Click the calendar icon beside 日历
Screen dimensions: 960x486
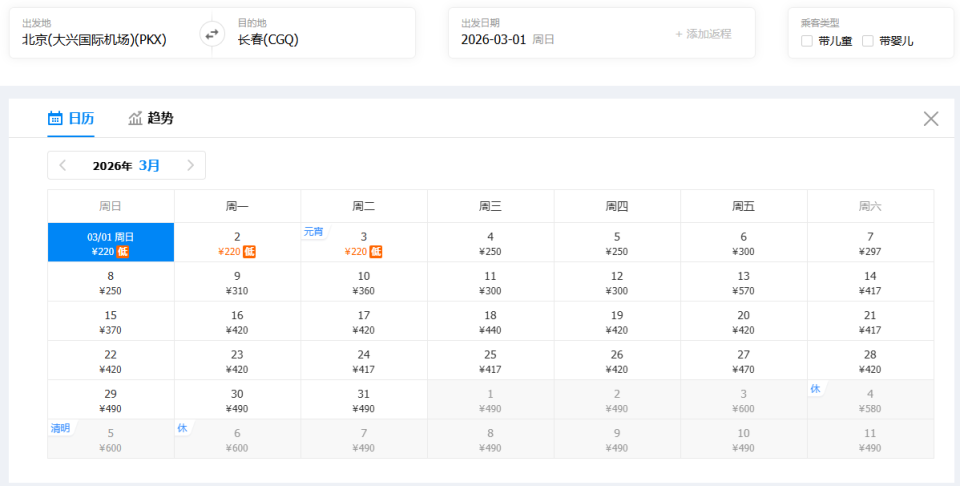pos(56,118)
